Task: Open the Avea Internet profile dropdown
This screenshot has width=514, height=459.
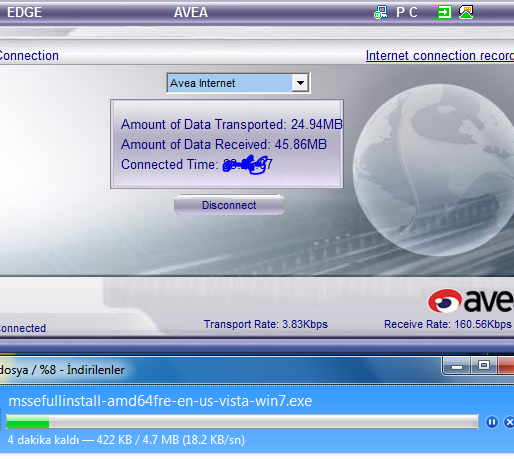Action: 238,83
